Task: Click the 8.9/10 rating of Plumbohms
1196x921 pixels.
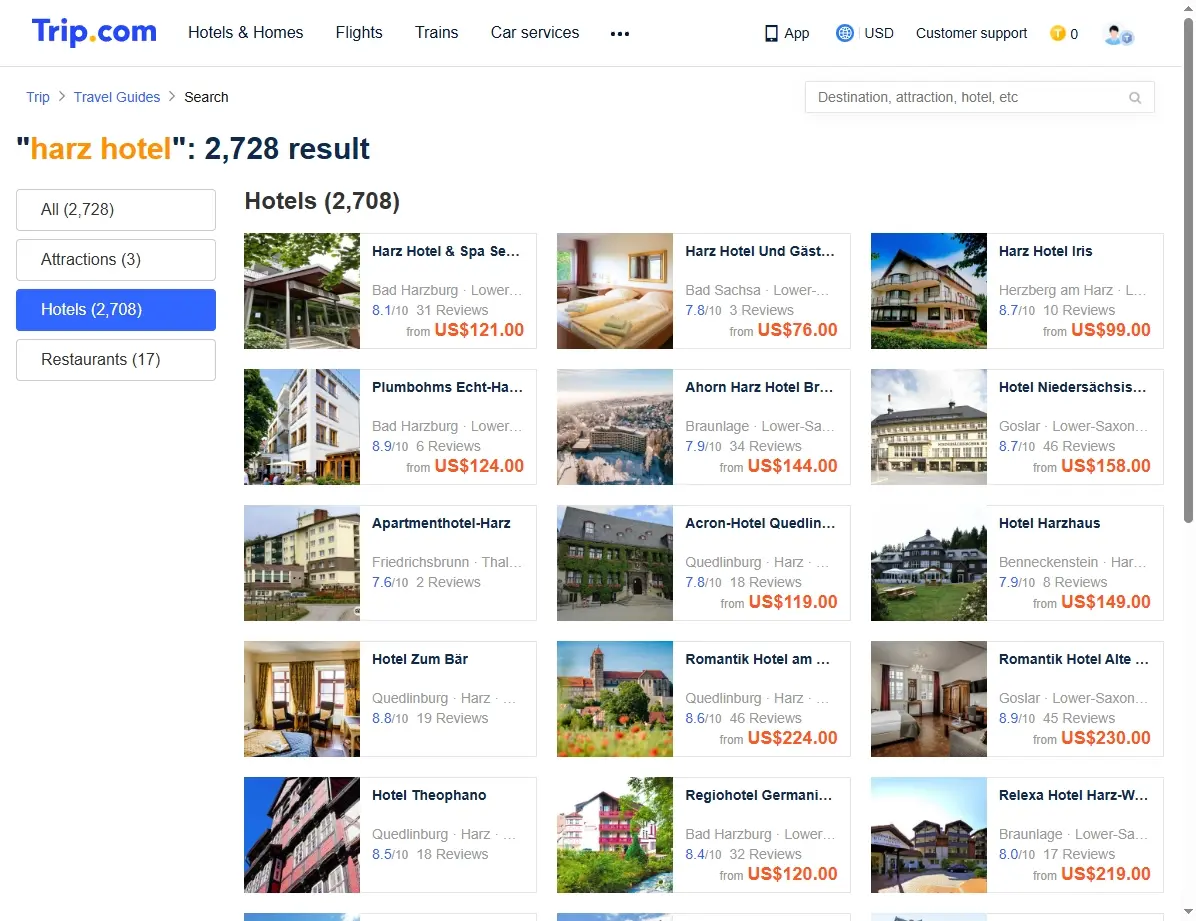Action: (390, 446)
